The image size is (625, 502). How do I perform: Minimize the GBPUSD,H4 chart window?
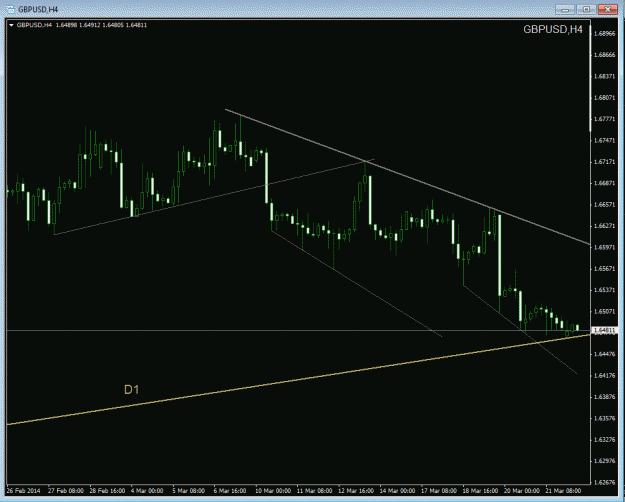(x=565, y=9)
